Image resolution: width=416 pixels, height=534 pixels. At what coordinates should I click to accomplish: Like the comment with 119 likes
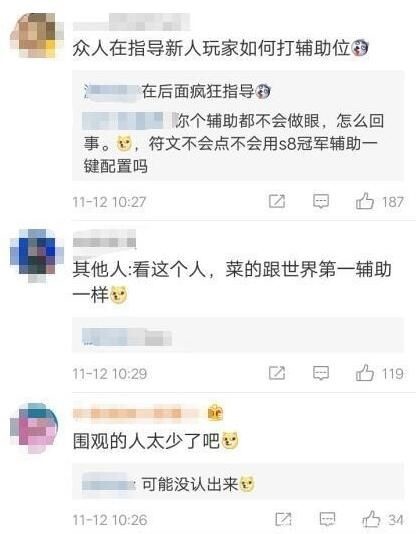click(365, 373)
